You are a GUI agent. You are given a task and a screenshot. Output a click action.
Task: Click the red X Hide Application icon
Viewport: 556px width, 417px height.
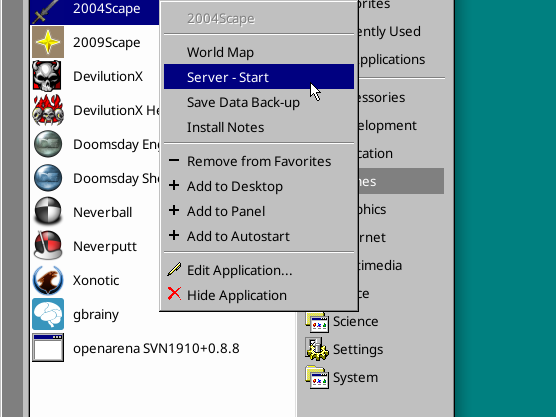pos(174,294)
